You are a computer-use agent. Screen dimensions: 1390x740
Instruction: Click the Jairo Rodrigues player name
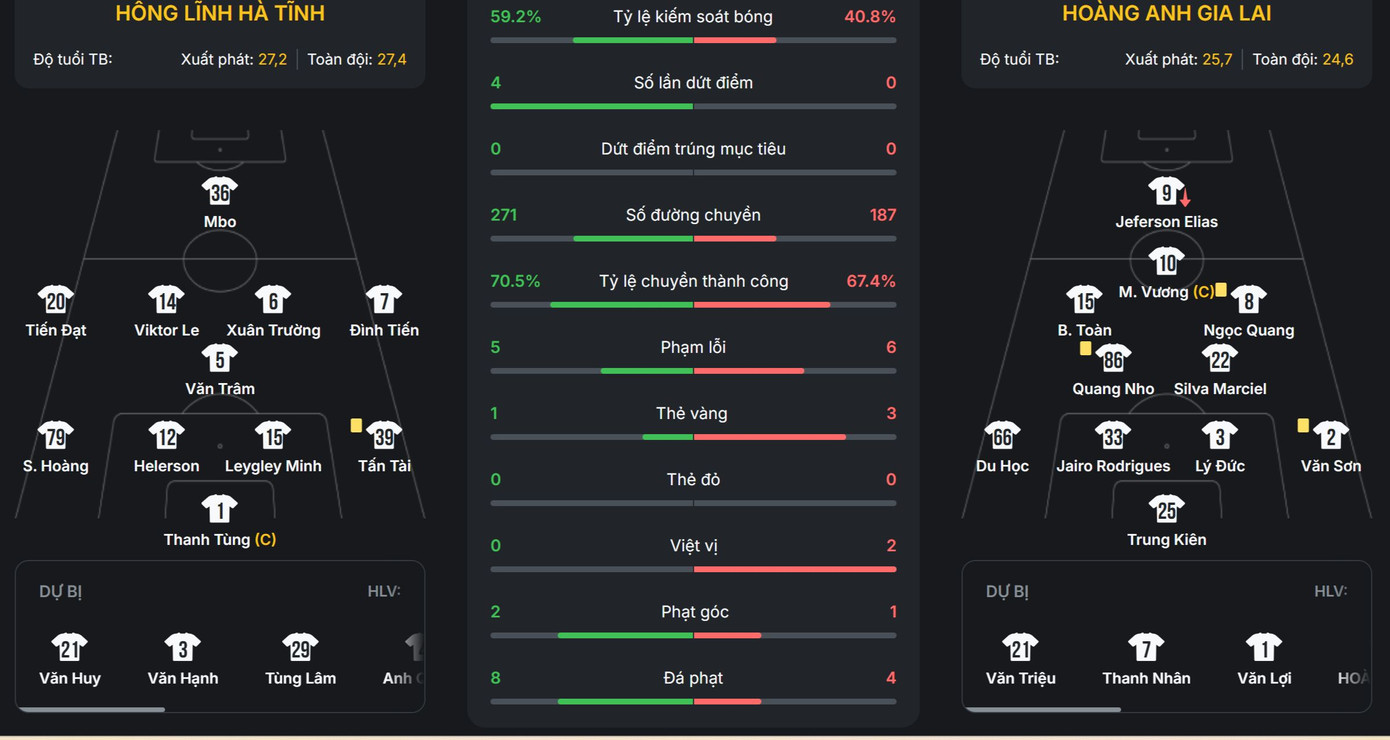click(1113, 466)
